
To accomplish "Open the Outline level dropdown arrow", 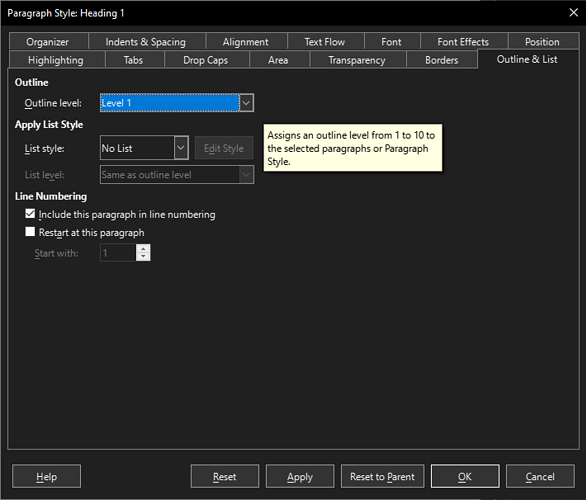I will click(x=246, y=103).
